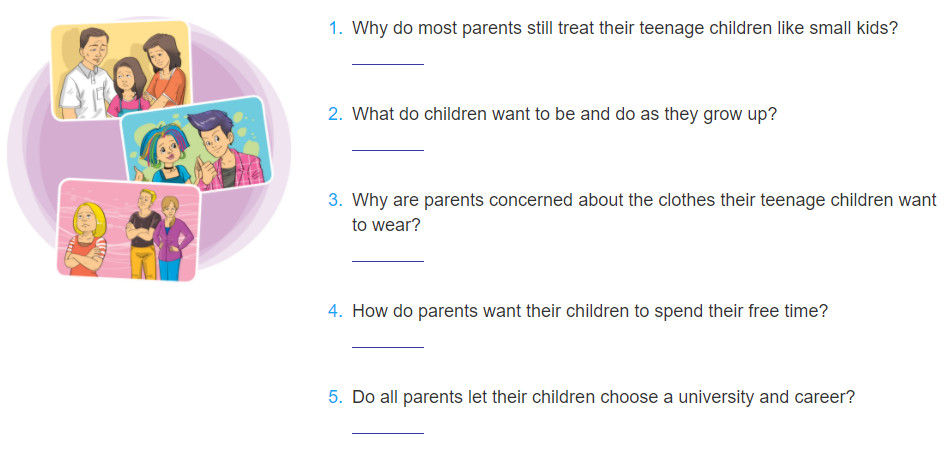Click the answer blank below question 4
Image resolution: width=949 pixels, height=452 pixels.
point(387,341)
